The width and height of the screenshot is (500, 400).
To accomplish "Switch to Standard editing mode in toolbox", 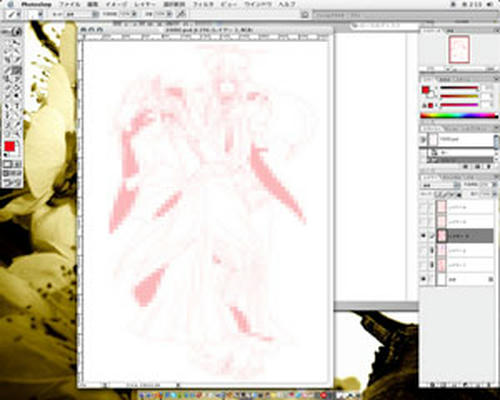I will click(7, 164).
